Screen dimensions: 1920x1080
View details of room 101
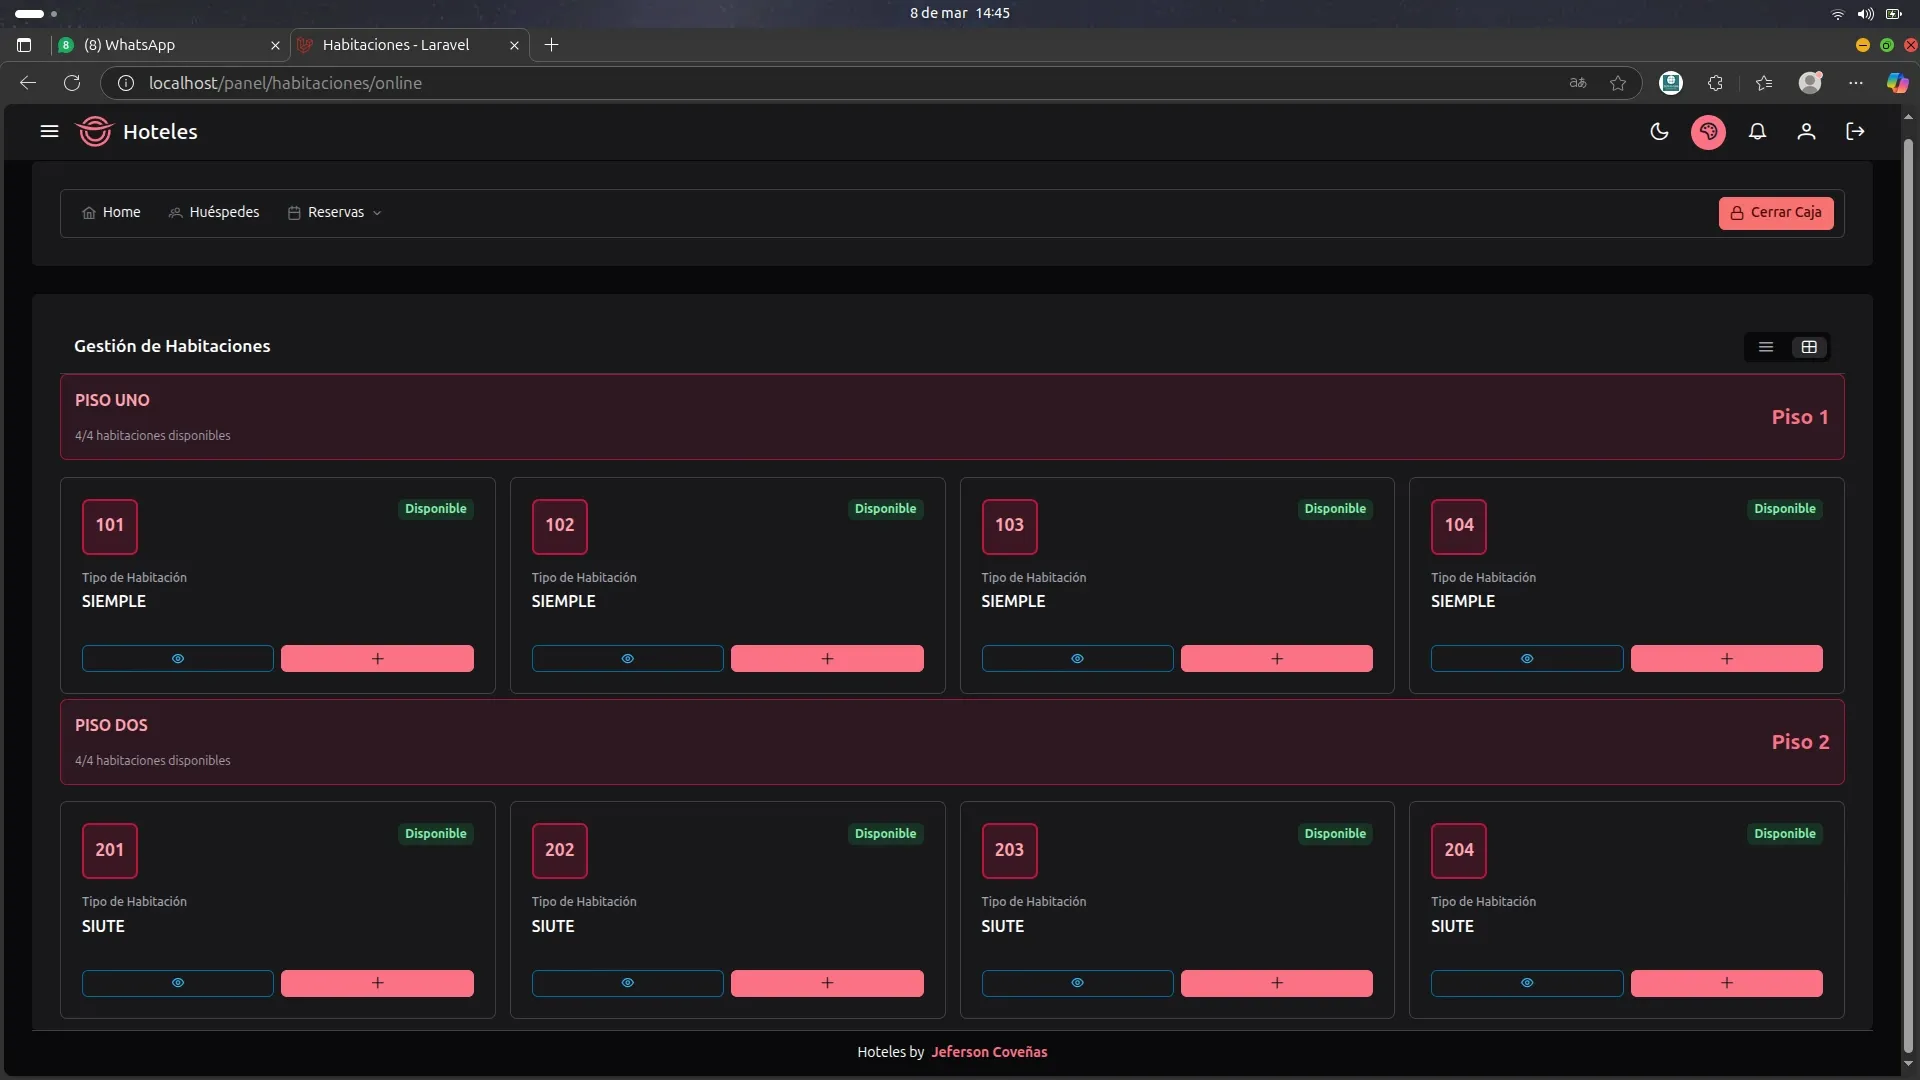click(178, 659)
